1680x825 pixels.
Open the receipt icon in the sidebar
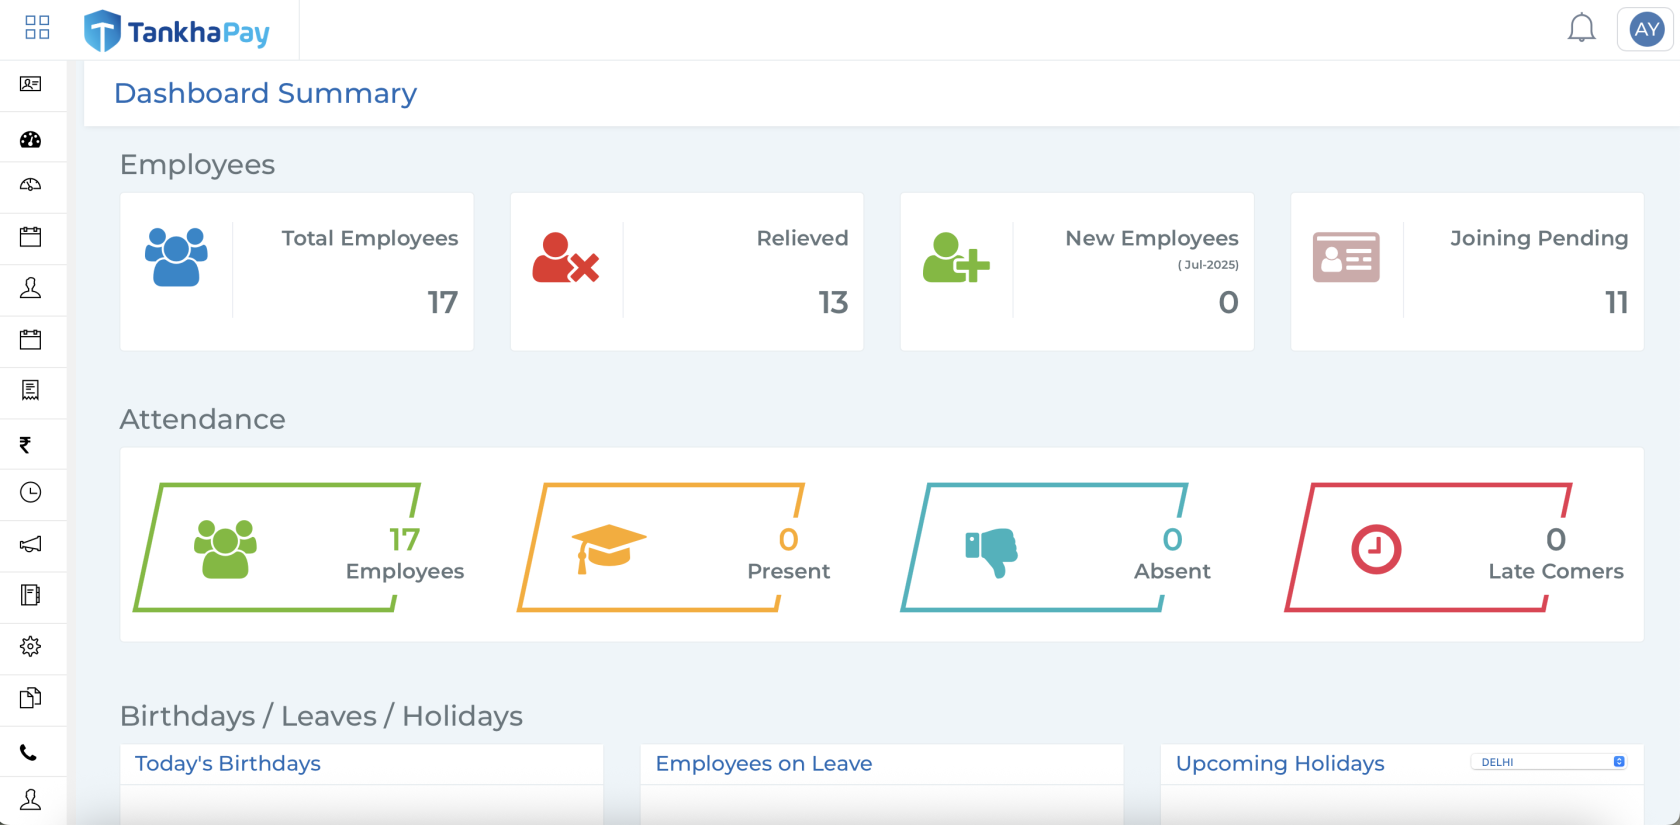tap(31, 390)
